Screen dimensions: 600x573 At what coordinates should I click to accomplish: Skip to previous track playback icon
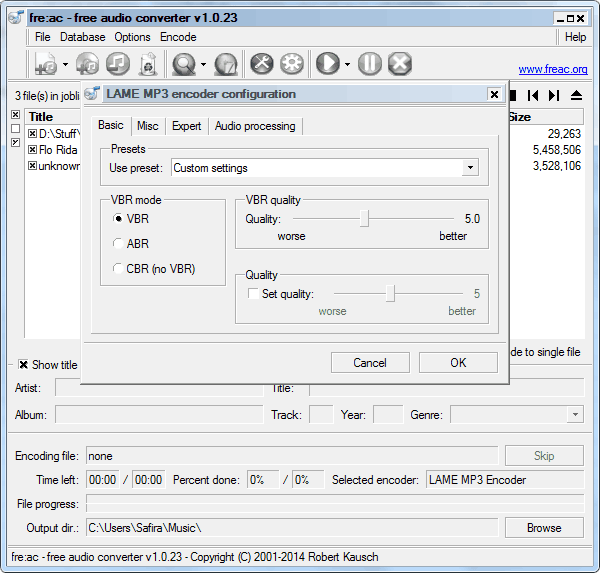533,95
